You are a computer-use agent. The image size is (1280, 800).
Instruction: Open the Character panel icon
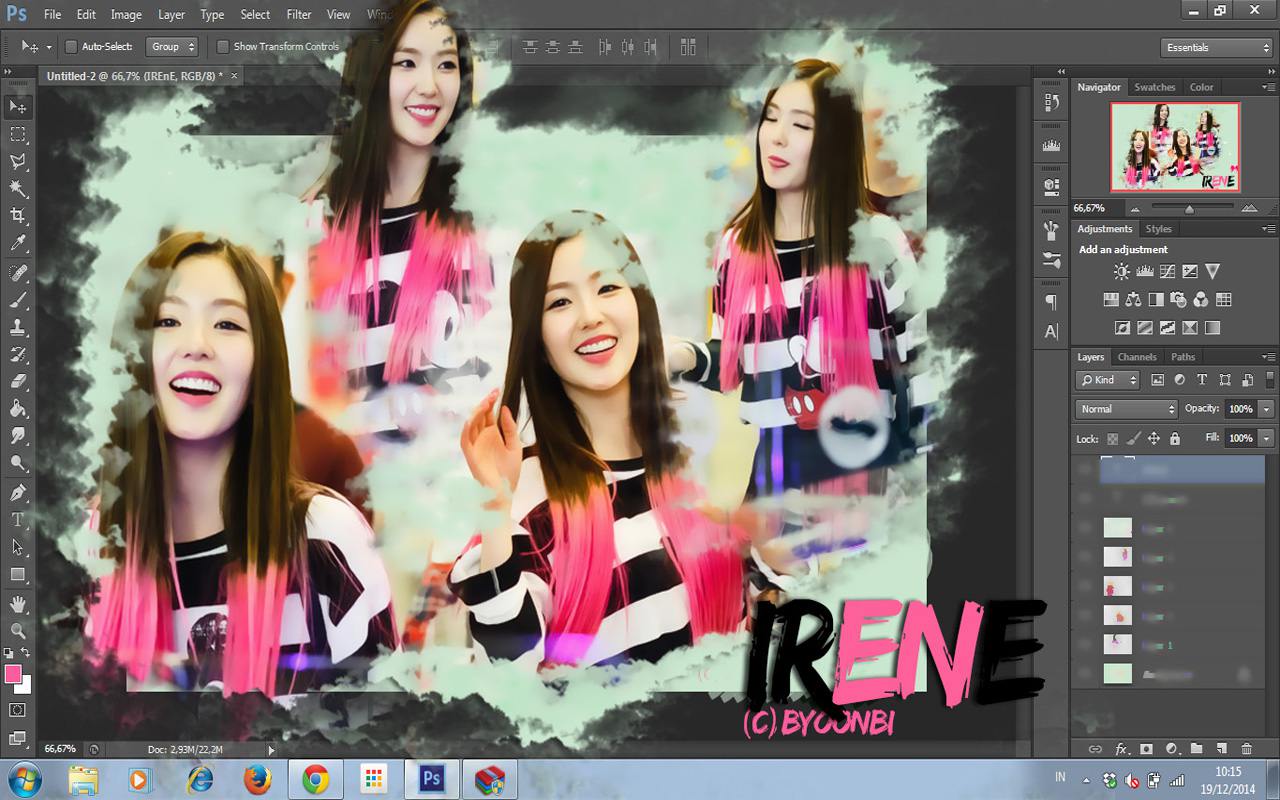[x=1051, y=331]
